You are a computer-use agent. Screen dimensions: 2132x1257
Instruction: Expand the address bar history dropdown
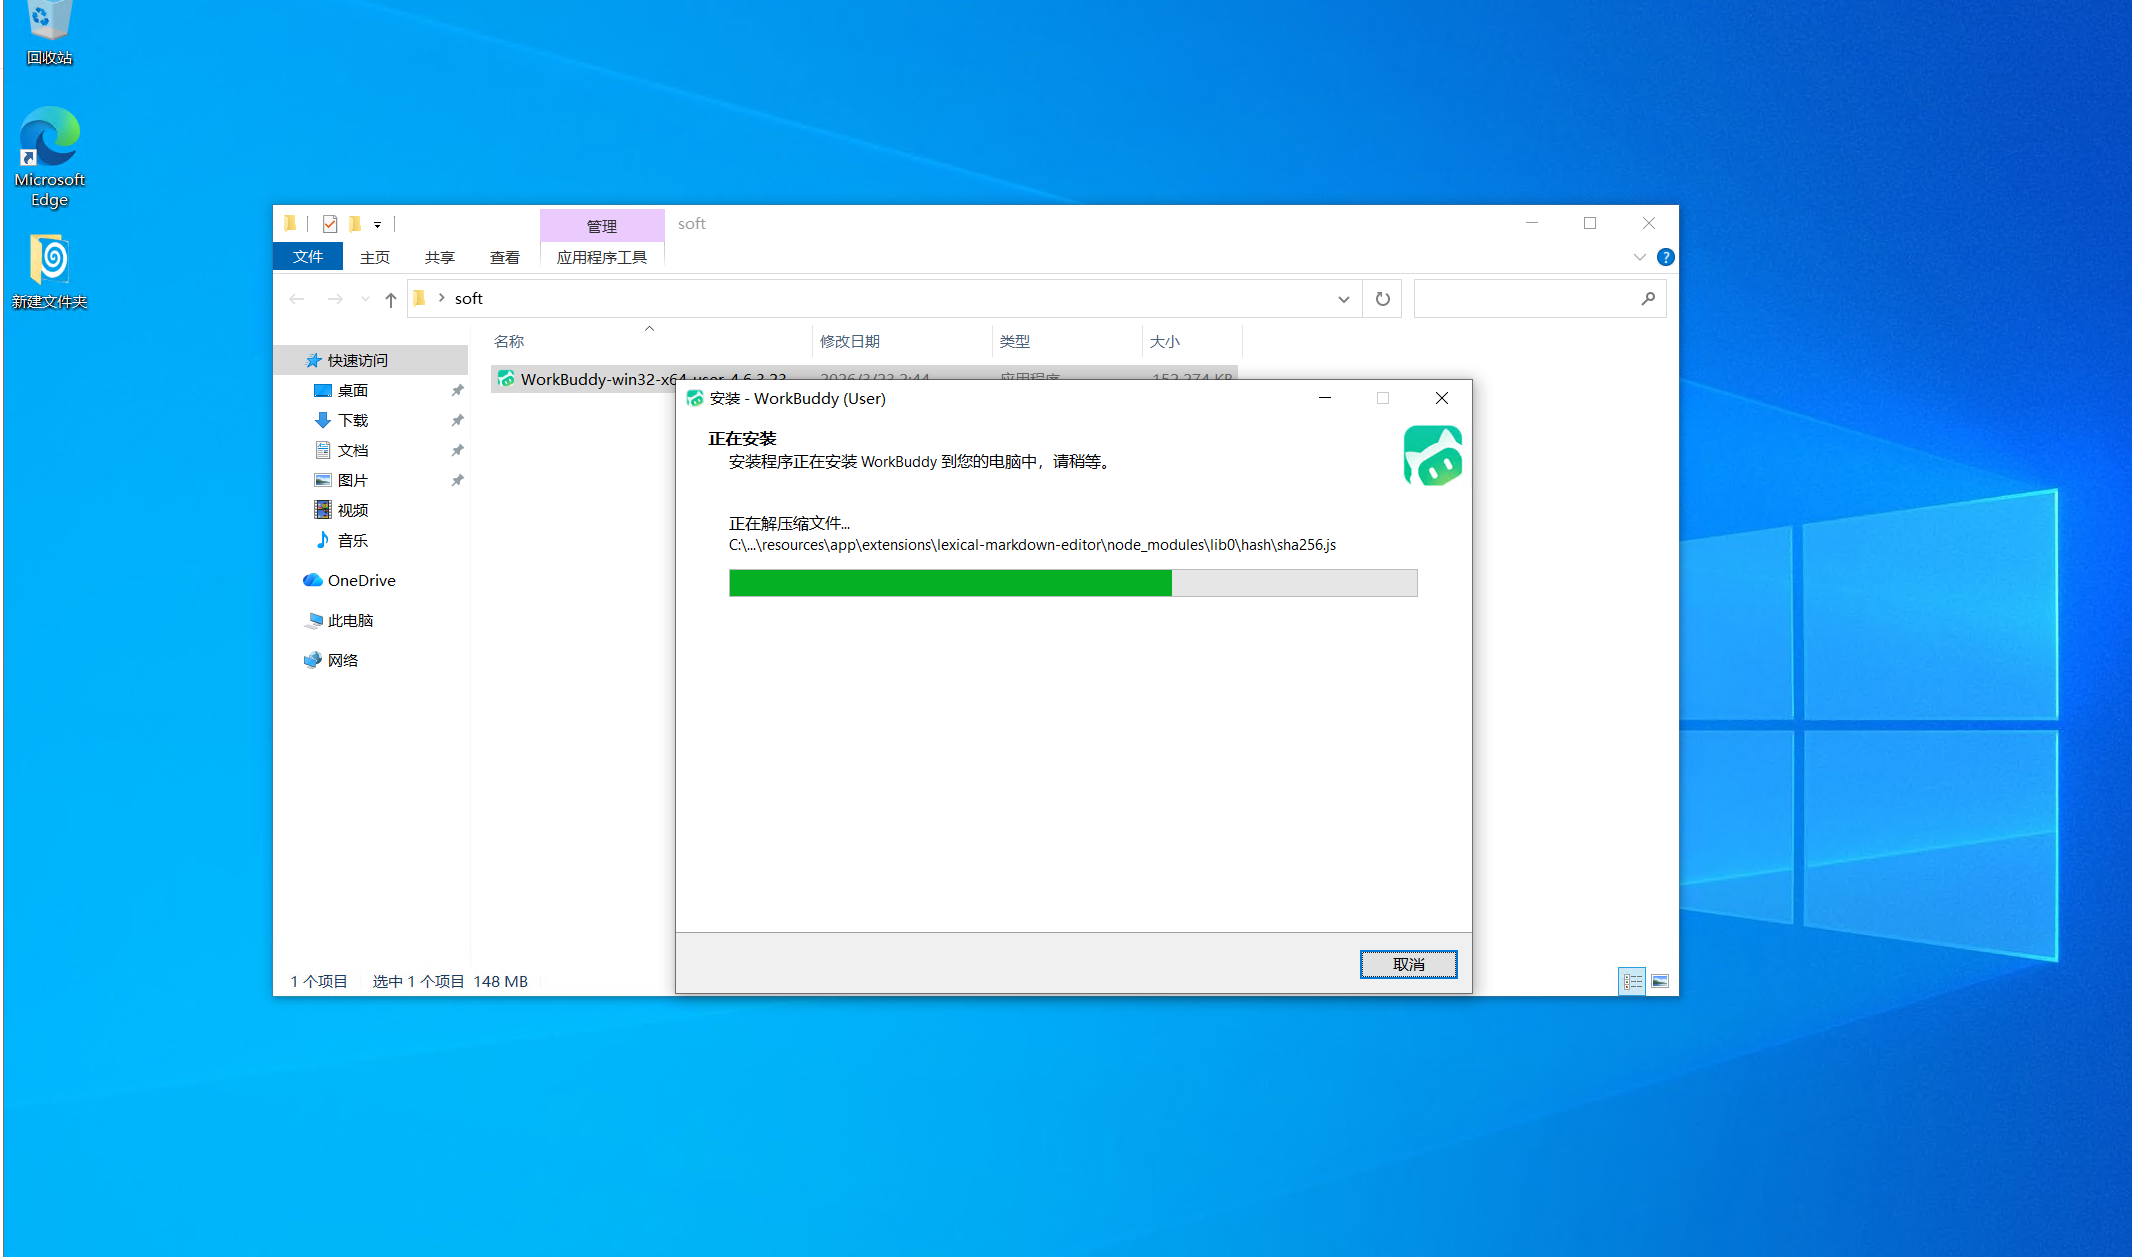[1343, 299]
